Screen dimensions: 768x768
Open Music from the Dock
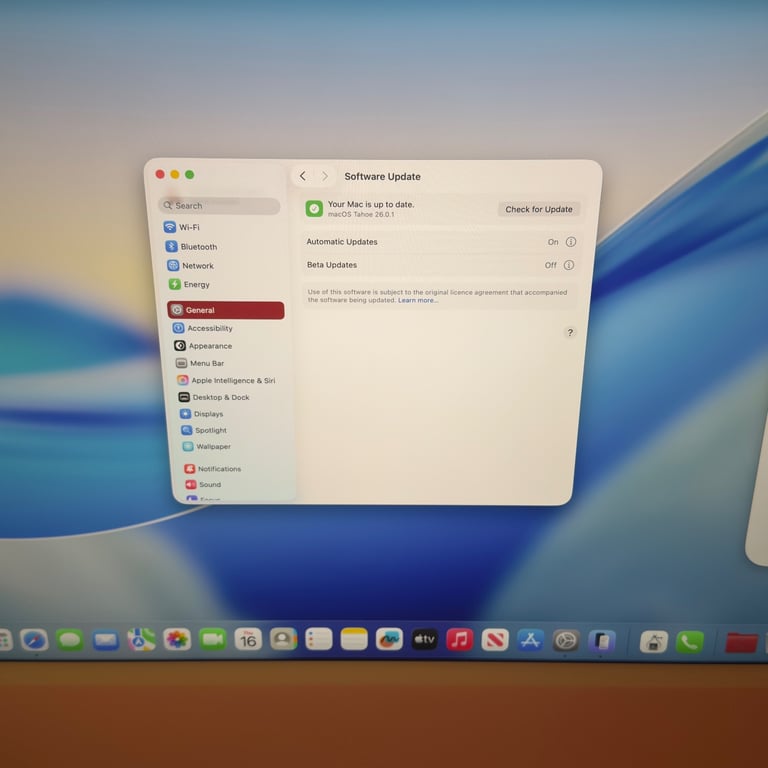pyautogui.click(x=459, y=639)
